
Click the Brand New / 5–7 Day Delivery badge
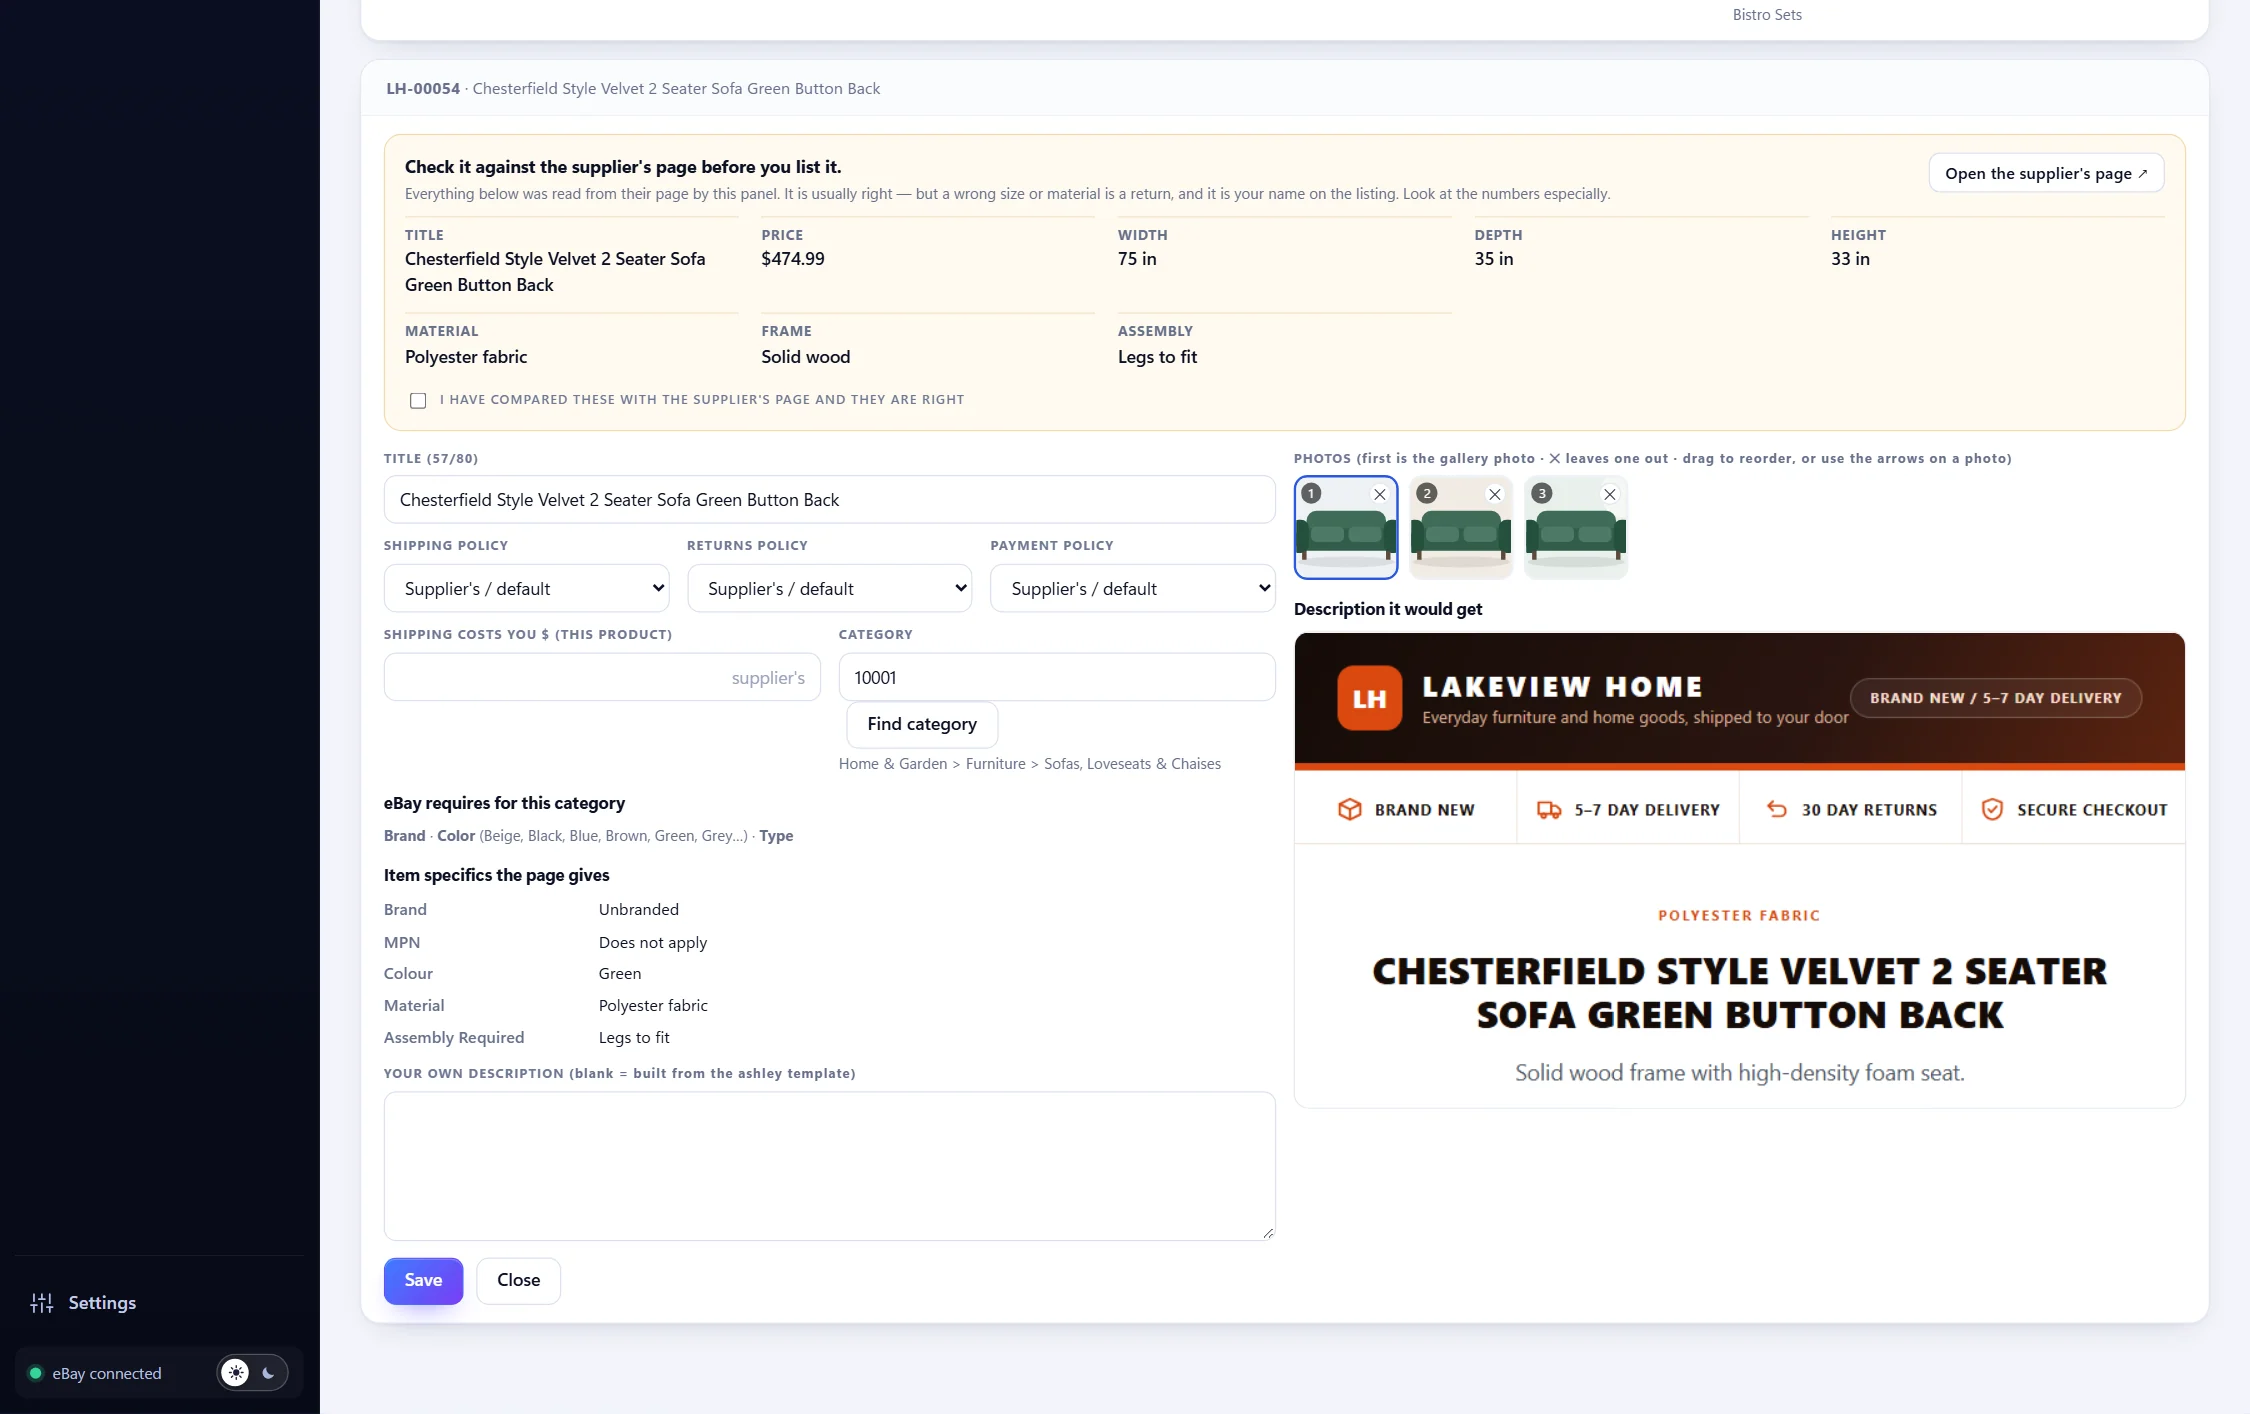click(x=1996, y=698)
